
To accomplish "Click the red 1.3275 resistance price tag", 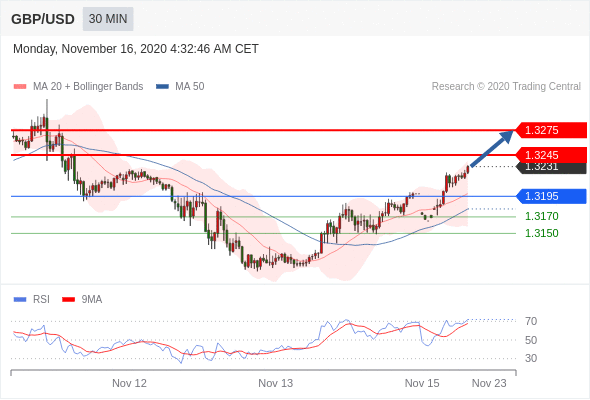I will (551, 130).
